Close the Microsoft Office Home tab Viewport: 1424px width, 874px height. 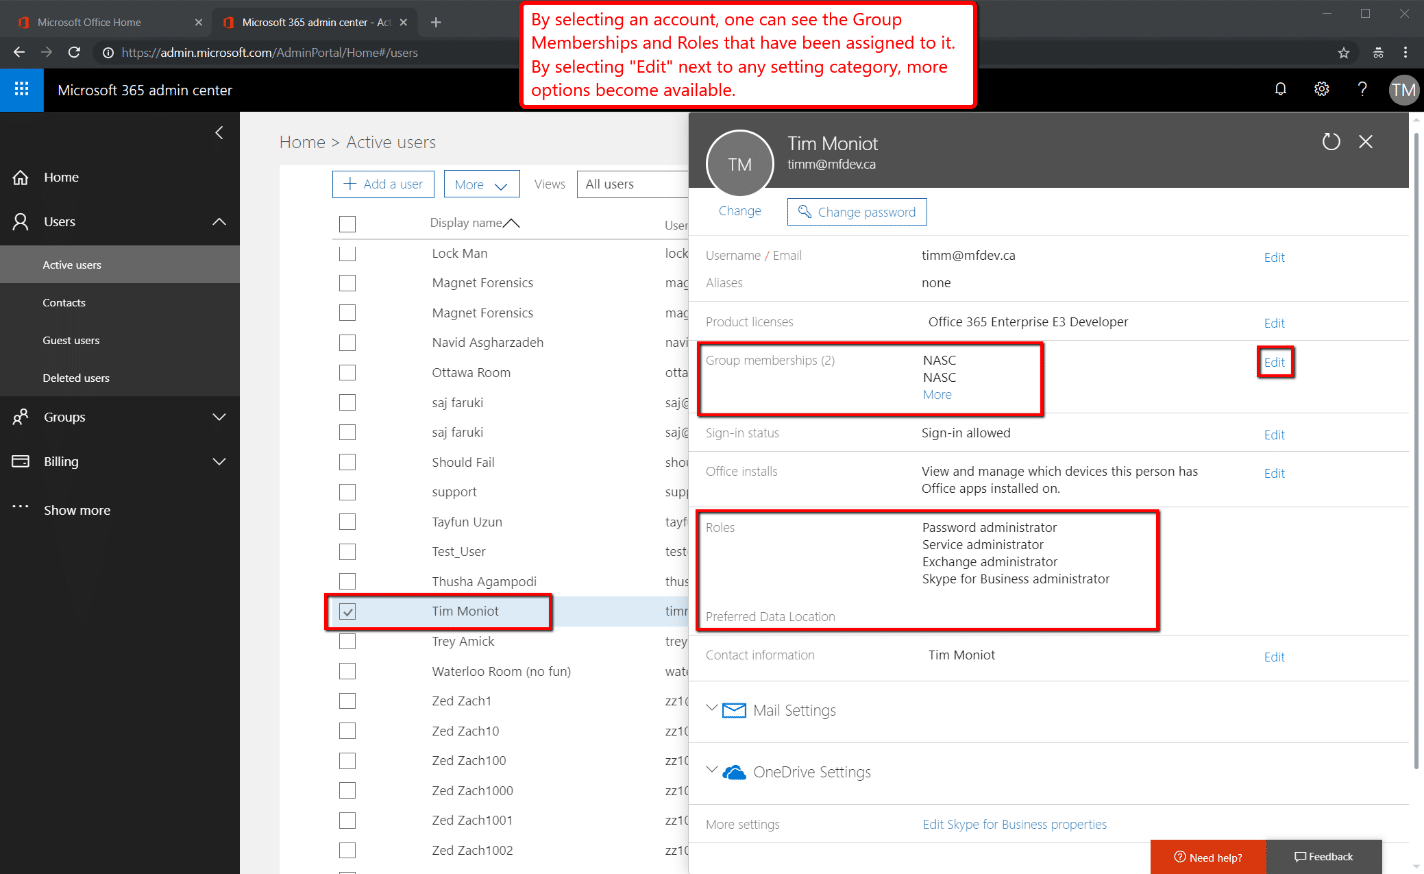[x=198, y=22]
